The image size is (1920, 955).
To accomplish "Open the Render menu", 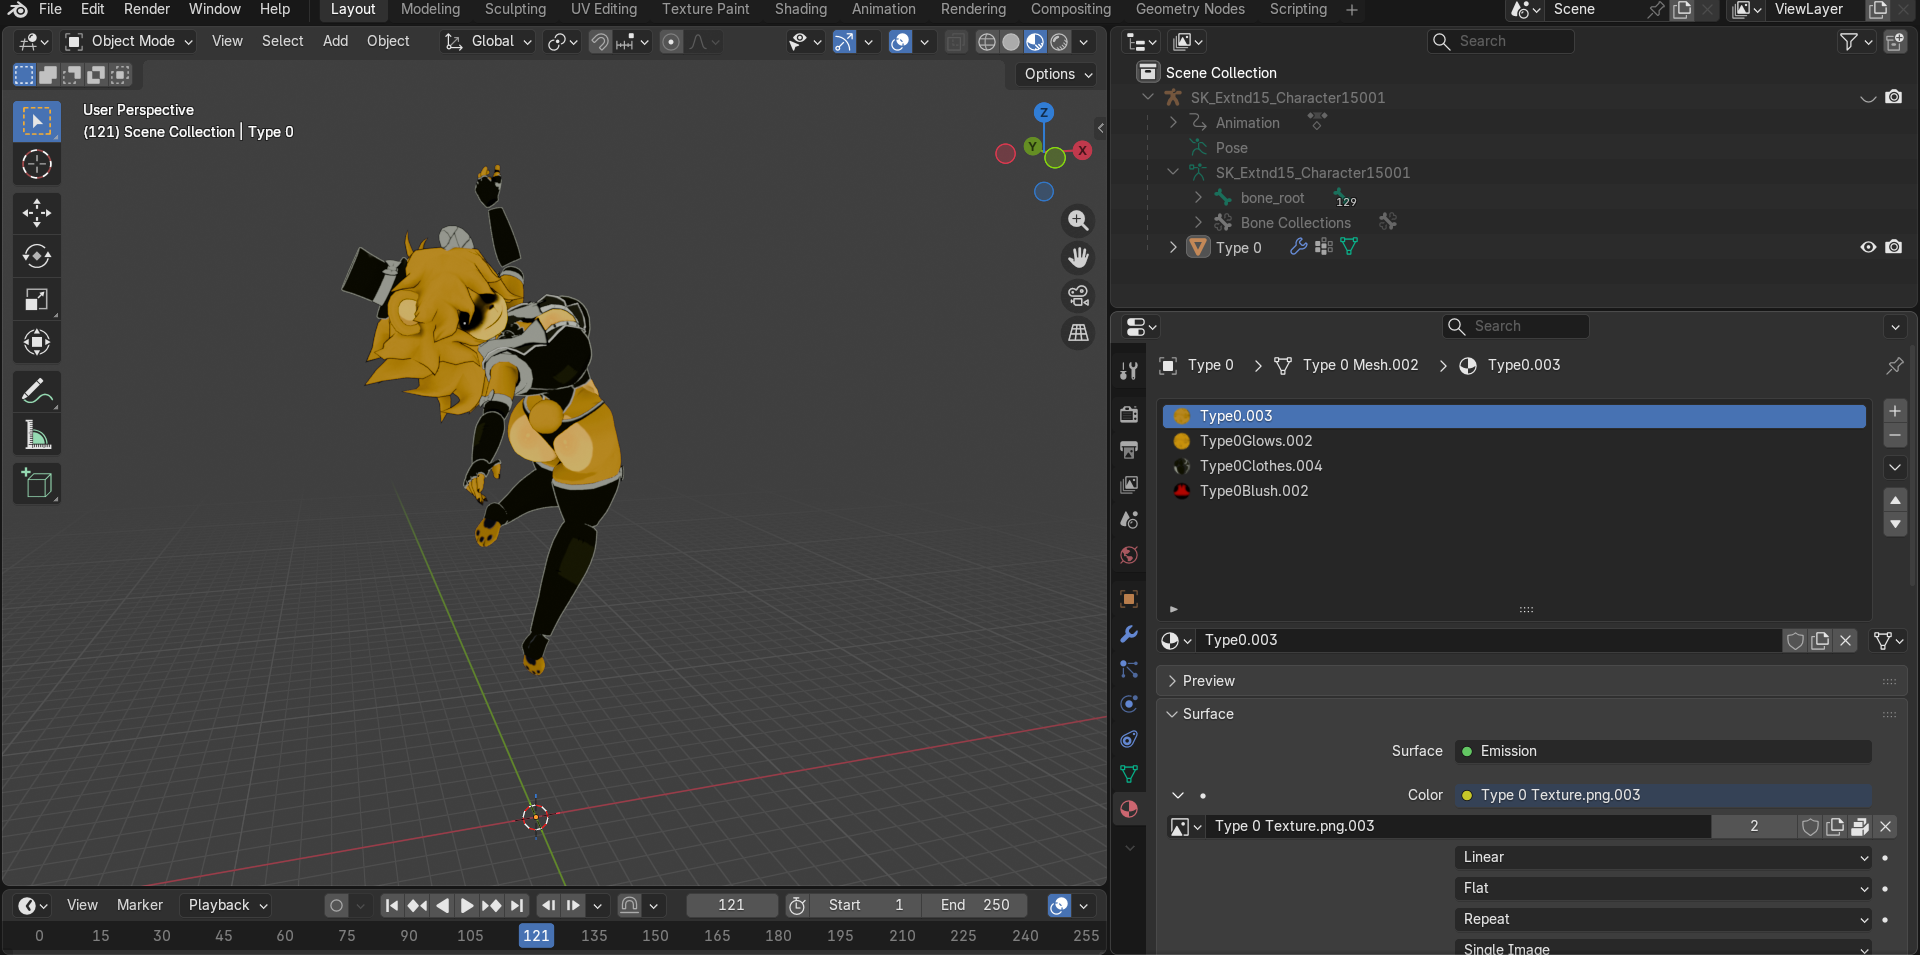I will point(147,9).
